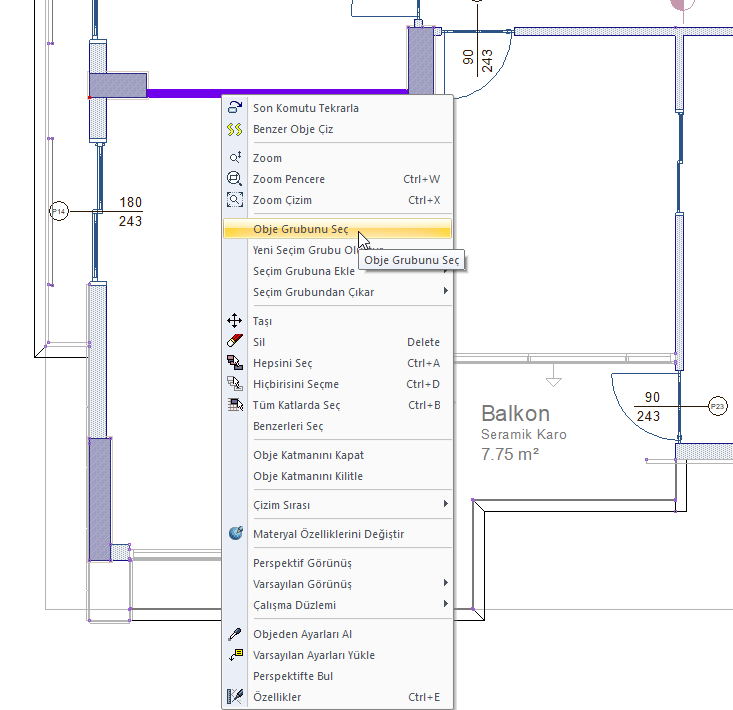This screenshot has width=733, height=710.
Task: Choose Obje Katmanını Kilitle
Action: tap(308, 476)
